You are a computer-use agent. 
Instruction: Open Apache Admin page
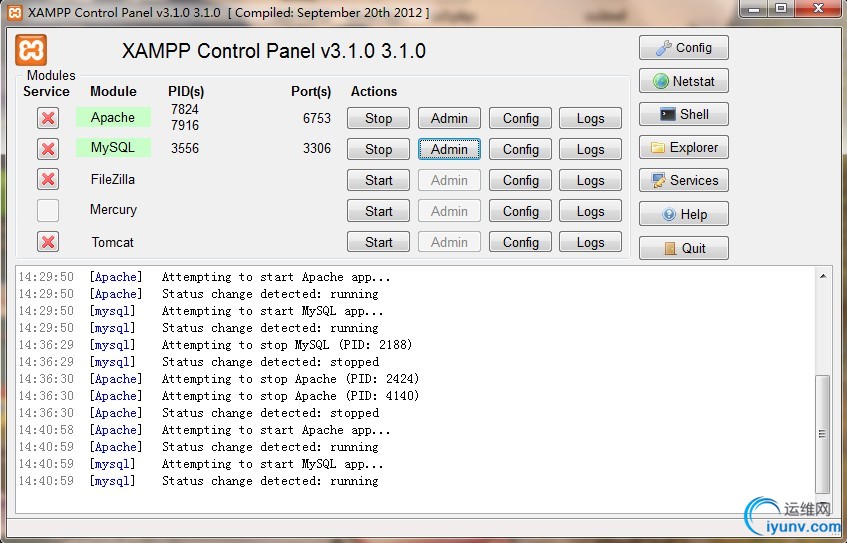[449, 118]
